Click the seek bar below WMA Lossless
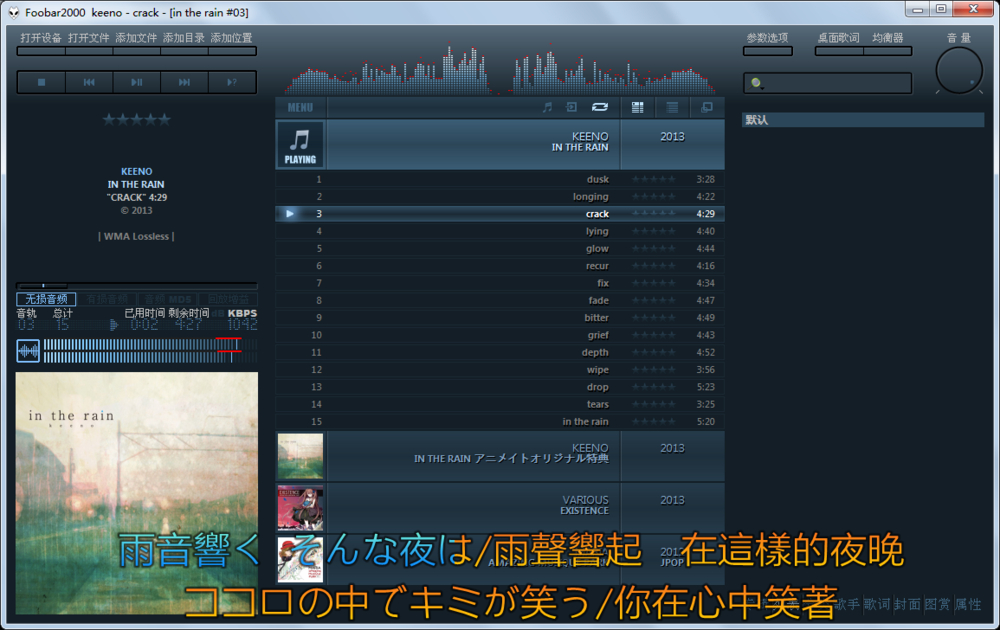The image size is (1000, 630). tap(136, 285)
